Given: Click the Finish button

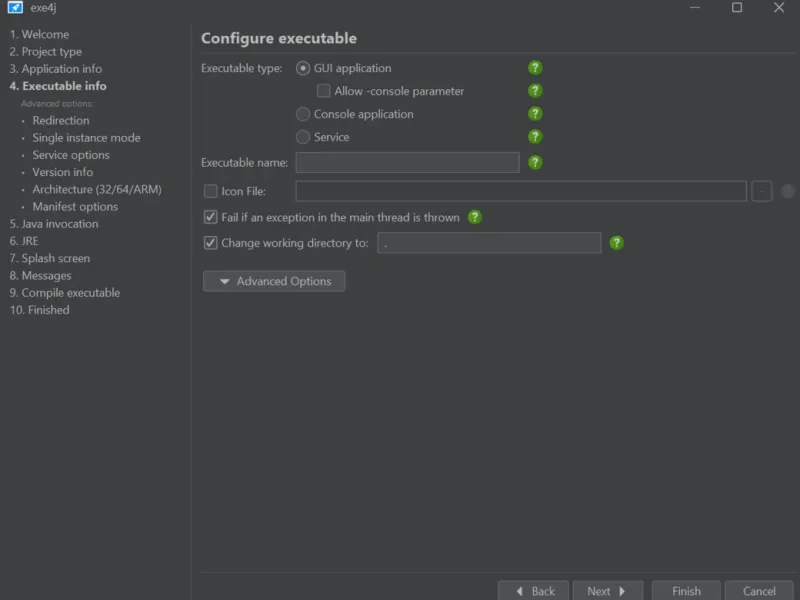Looking at the screenshot, I should 686,591.
